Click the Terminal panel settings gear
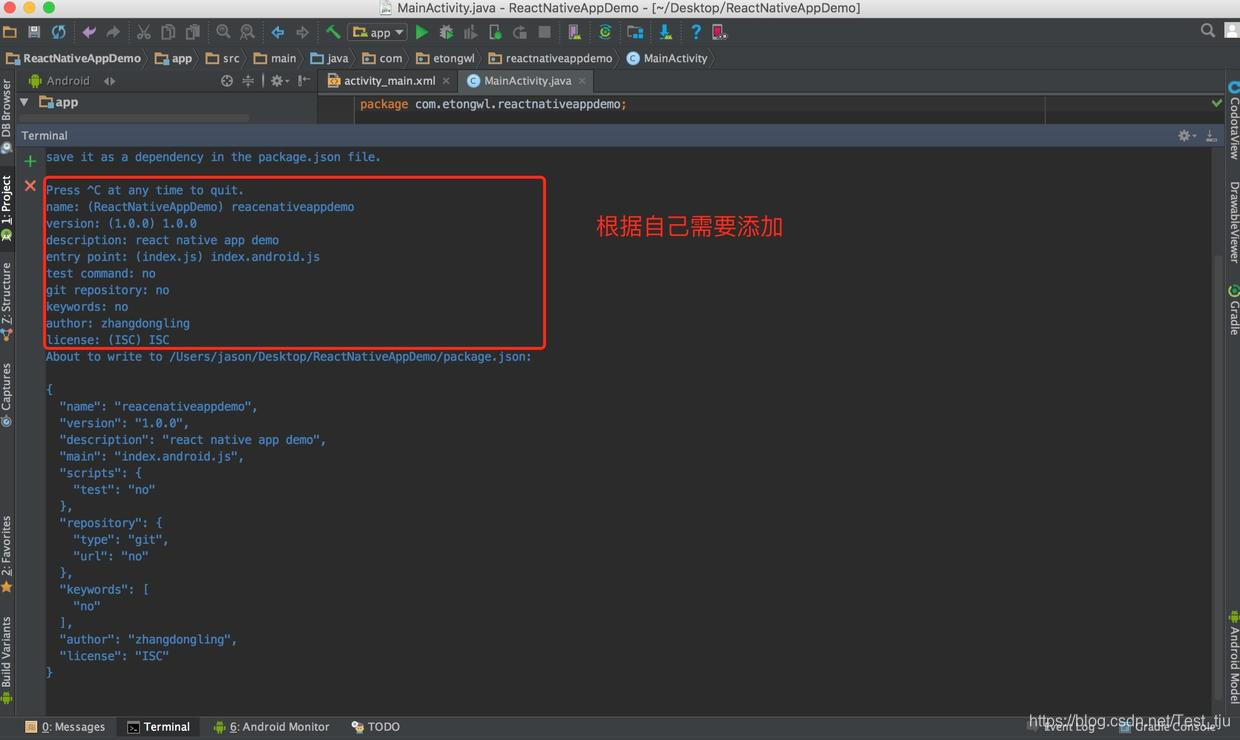 [x=1186, y=135]
